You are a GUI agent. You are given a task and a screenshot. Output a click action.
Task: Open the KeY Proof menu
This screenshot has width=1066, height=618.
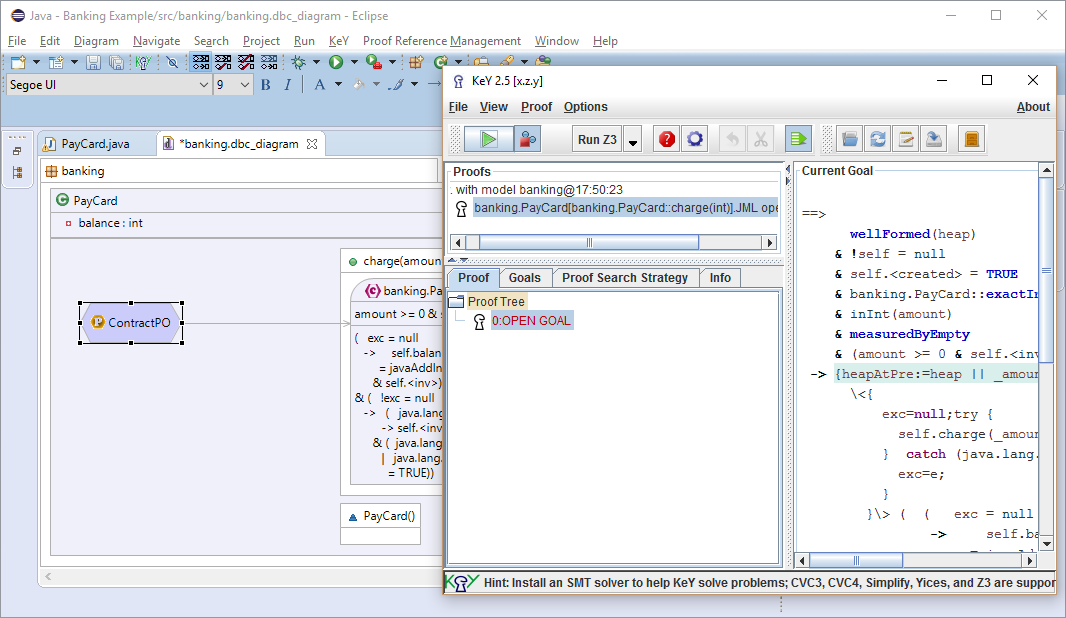(536, 107)
